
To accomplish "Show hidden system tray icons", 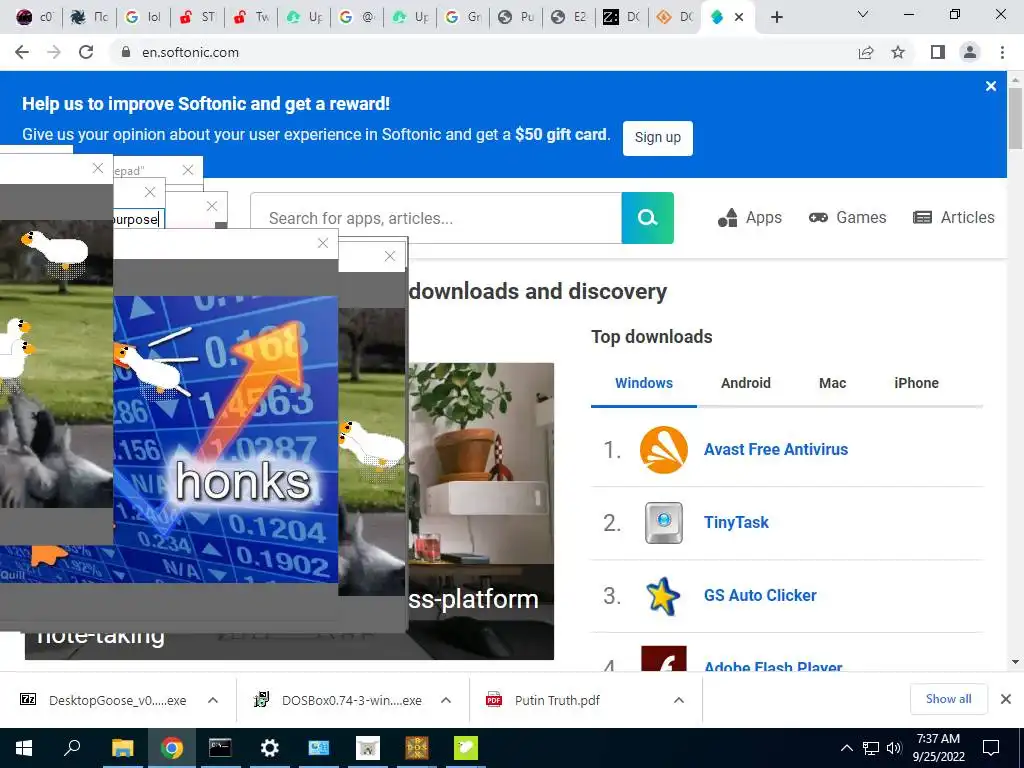I will click(x=846, y=748).
